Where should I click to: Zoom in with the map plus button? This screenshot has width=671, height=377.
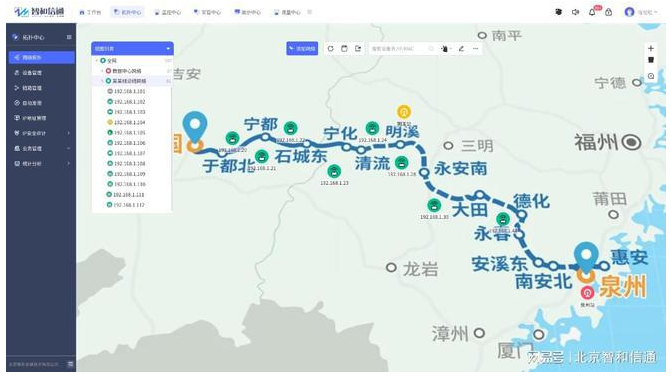pyautogui.click(x=651, y=48)
